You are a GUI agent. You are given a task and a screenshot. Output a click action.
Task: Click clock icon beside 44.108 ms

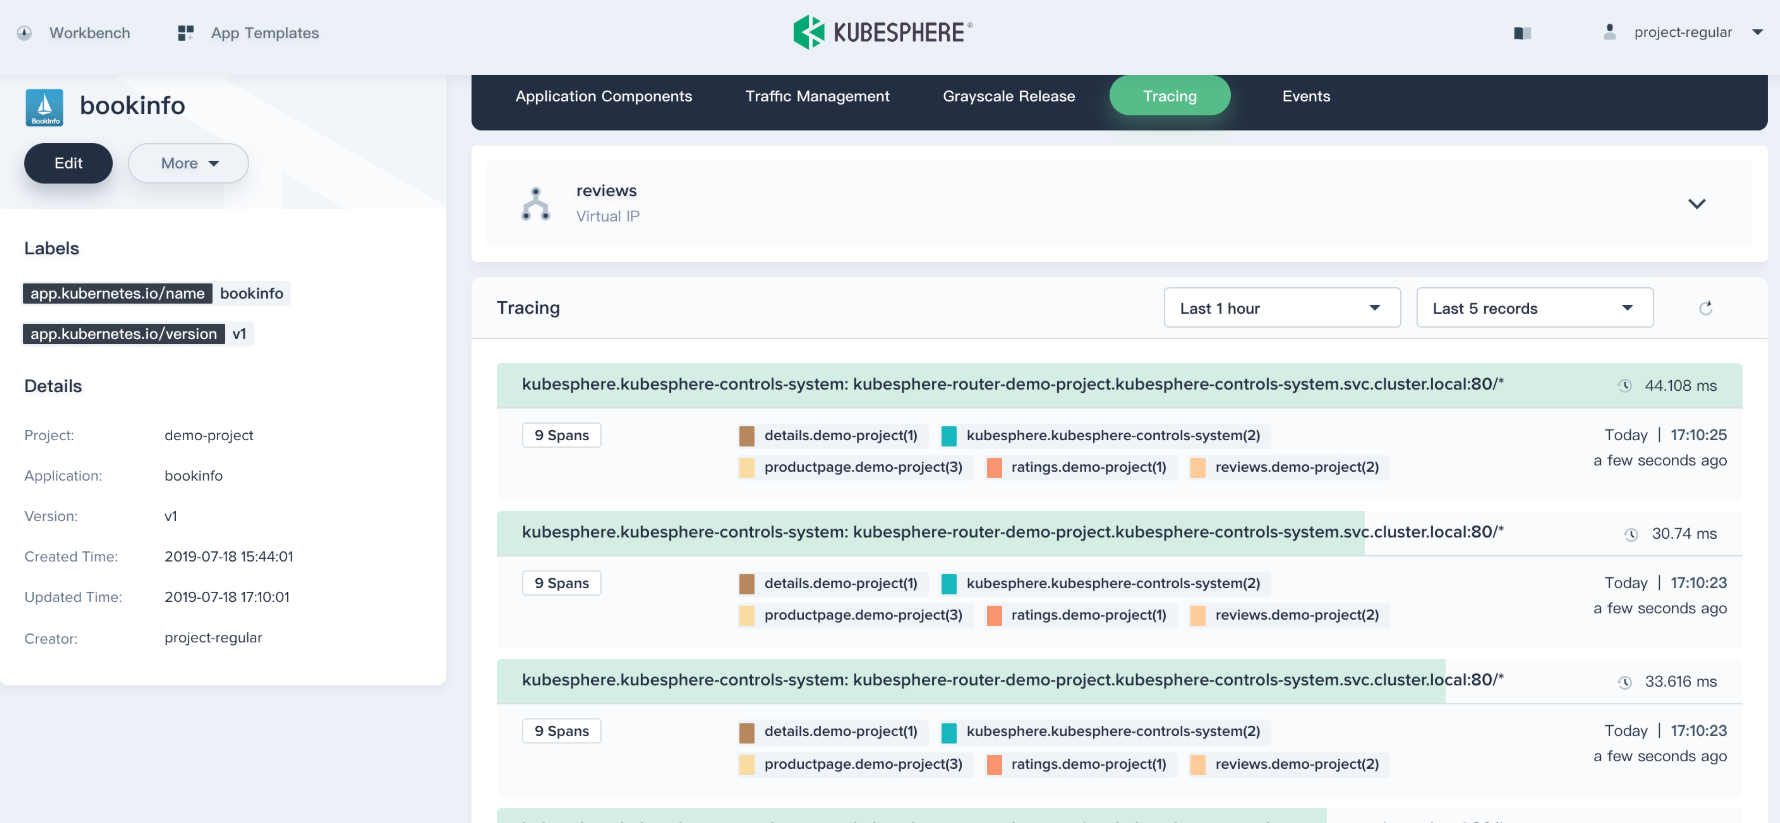point(1625,386)
